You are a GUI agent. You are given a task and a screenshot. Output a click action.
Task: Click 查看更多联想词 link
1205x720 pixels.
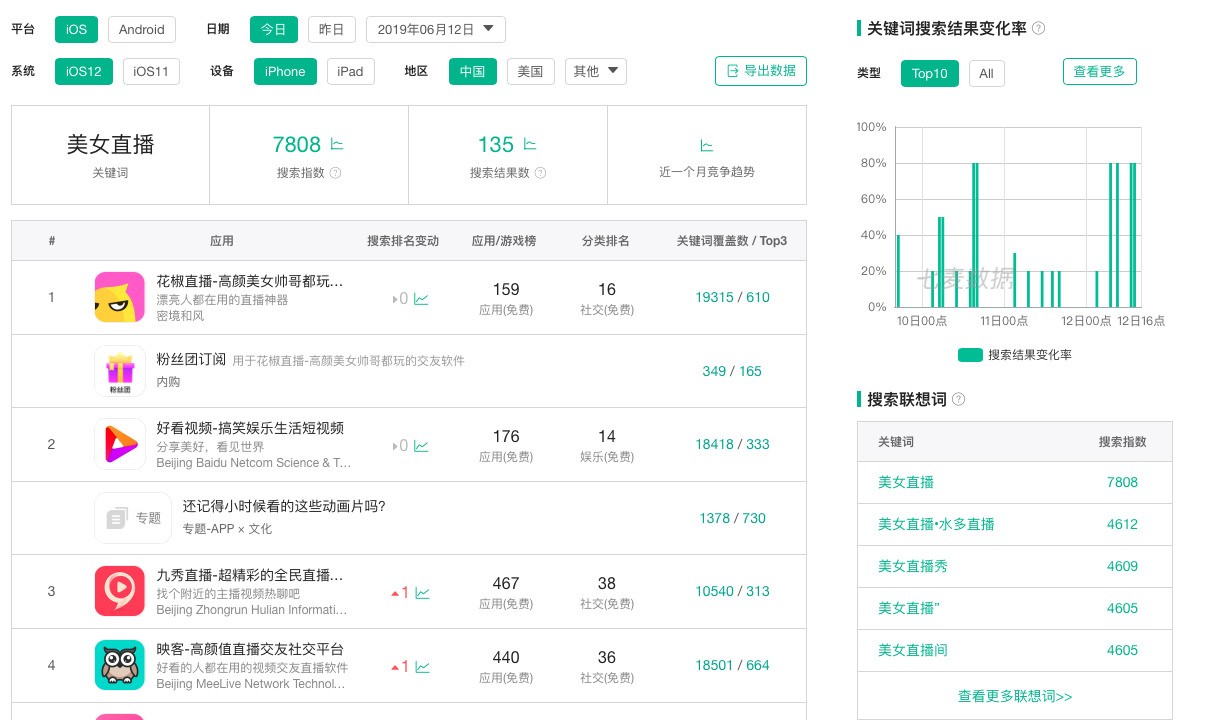click(1014, 696)
